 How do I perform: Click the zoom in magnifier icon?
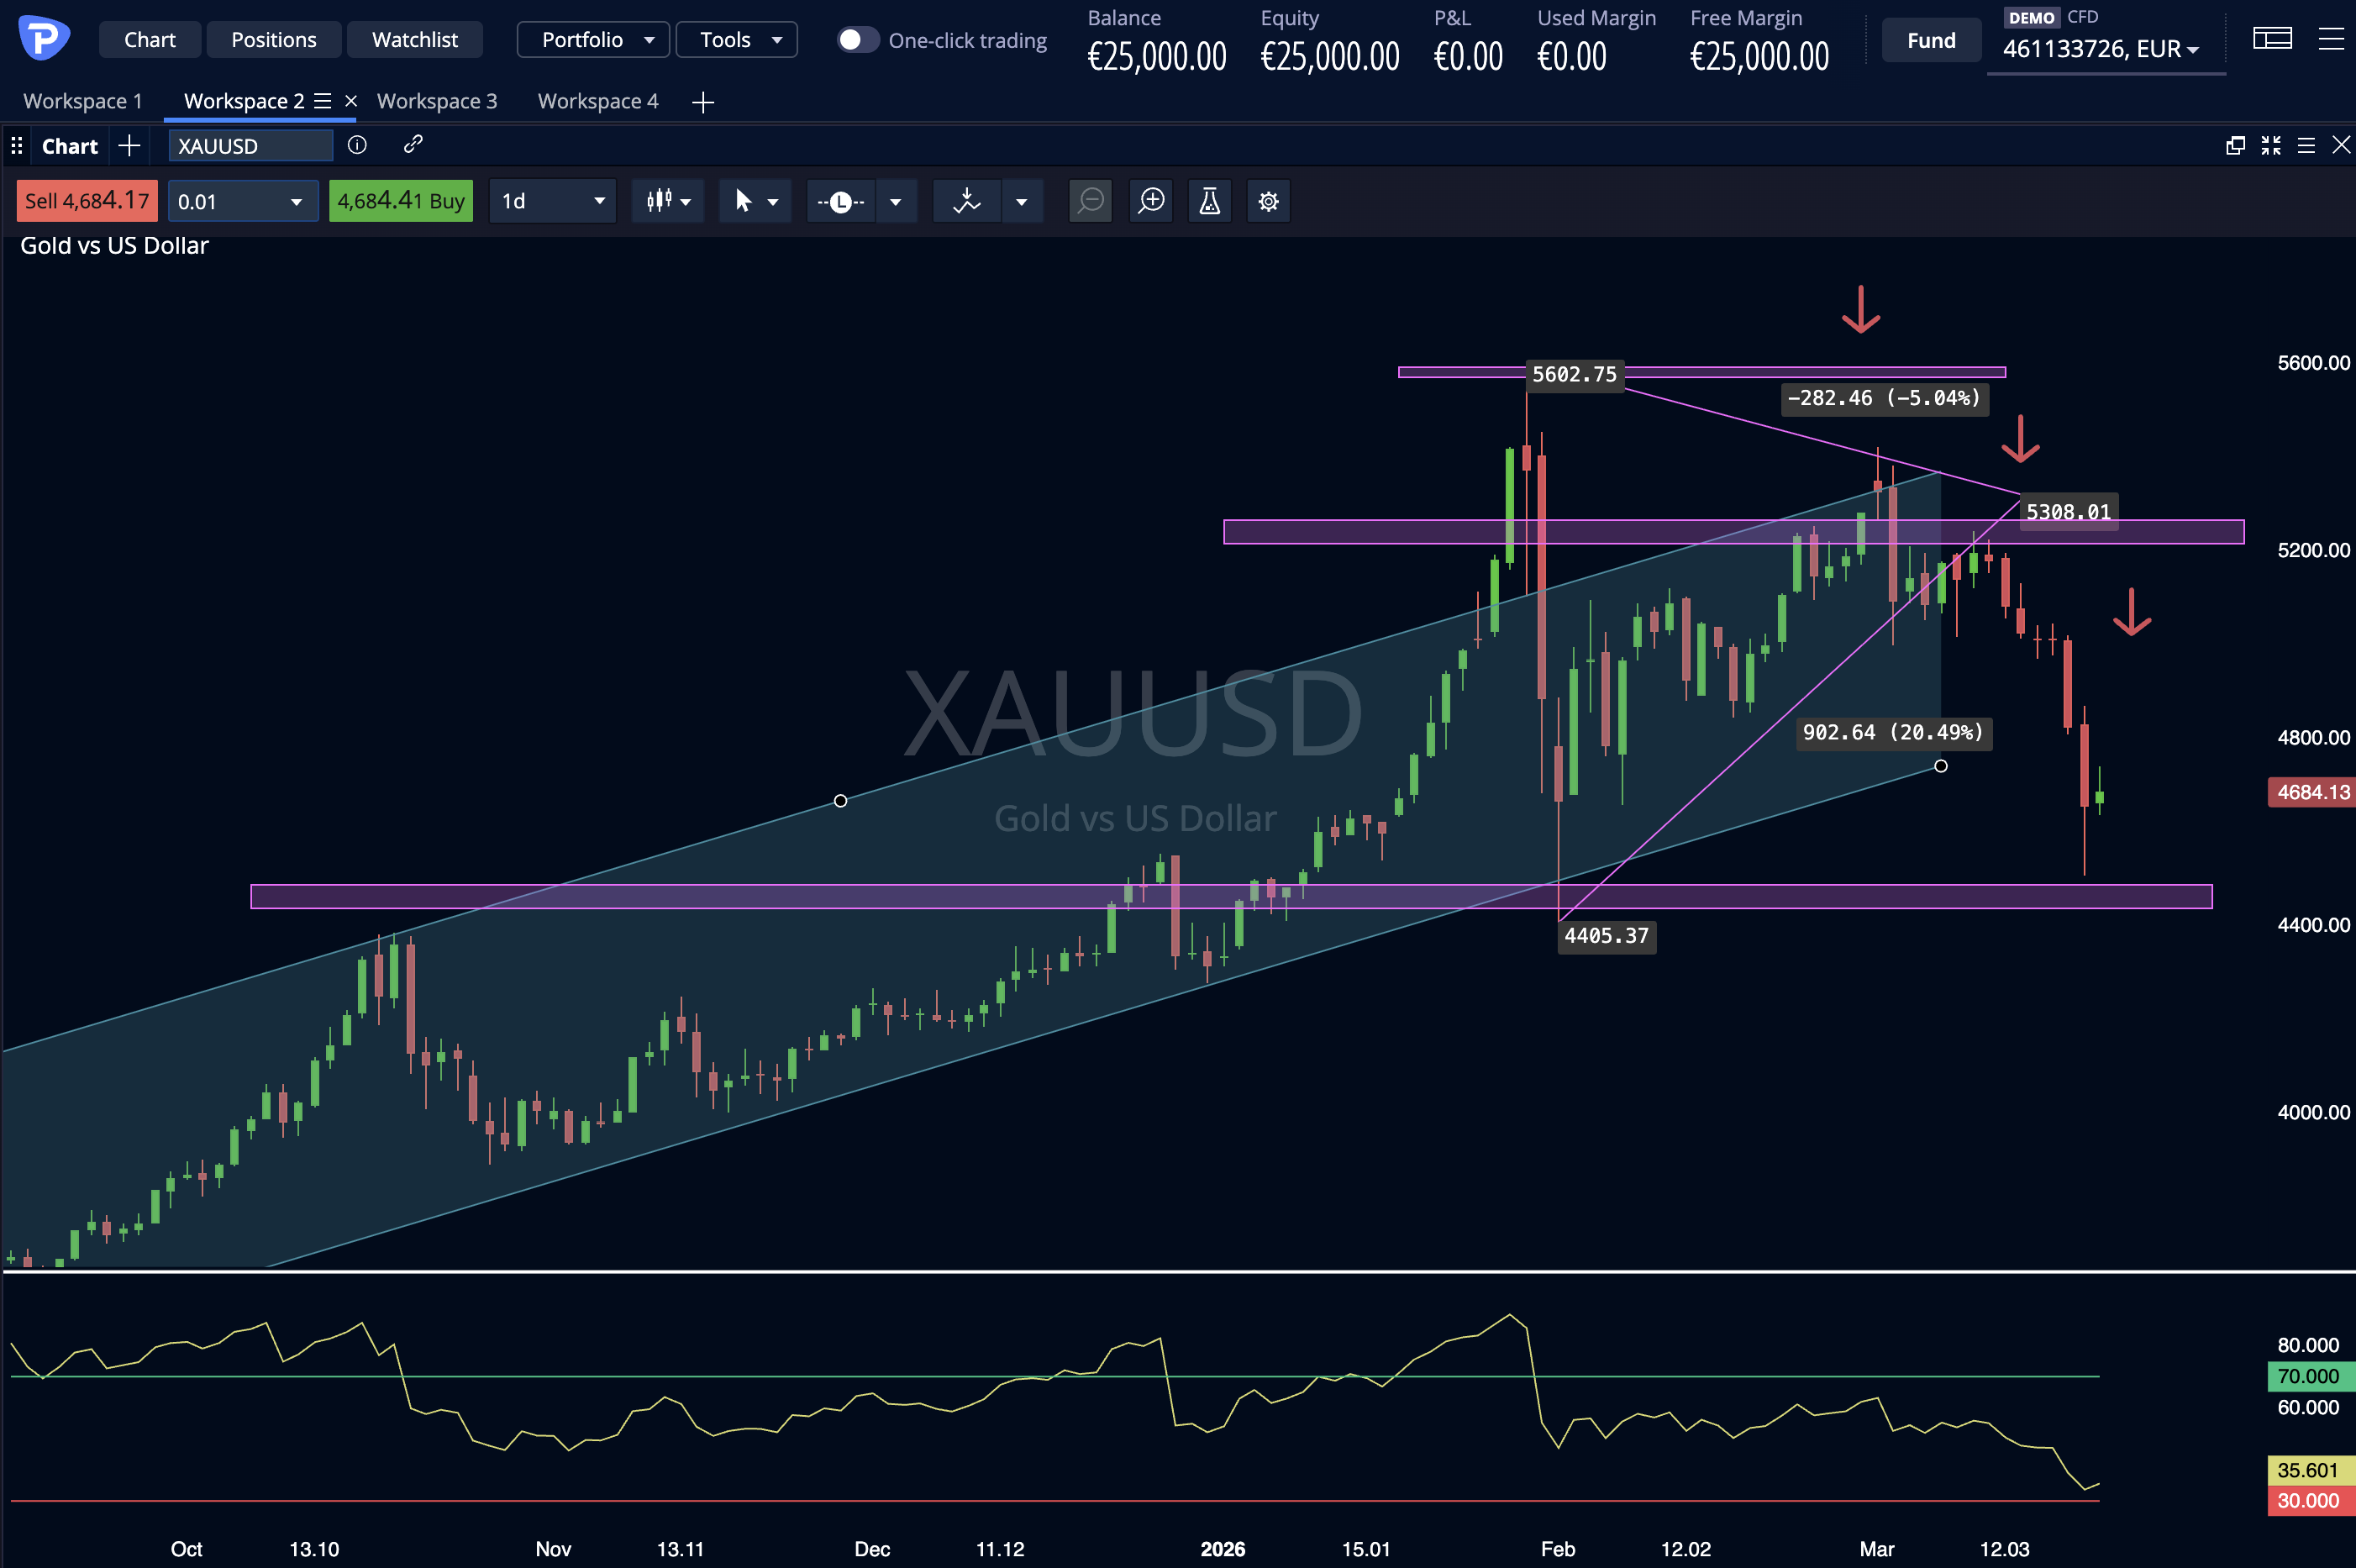pyautogui.click(x=1151, y=201)
